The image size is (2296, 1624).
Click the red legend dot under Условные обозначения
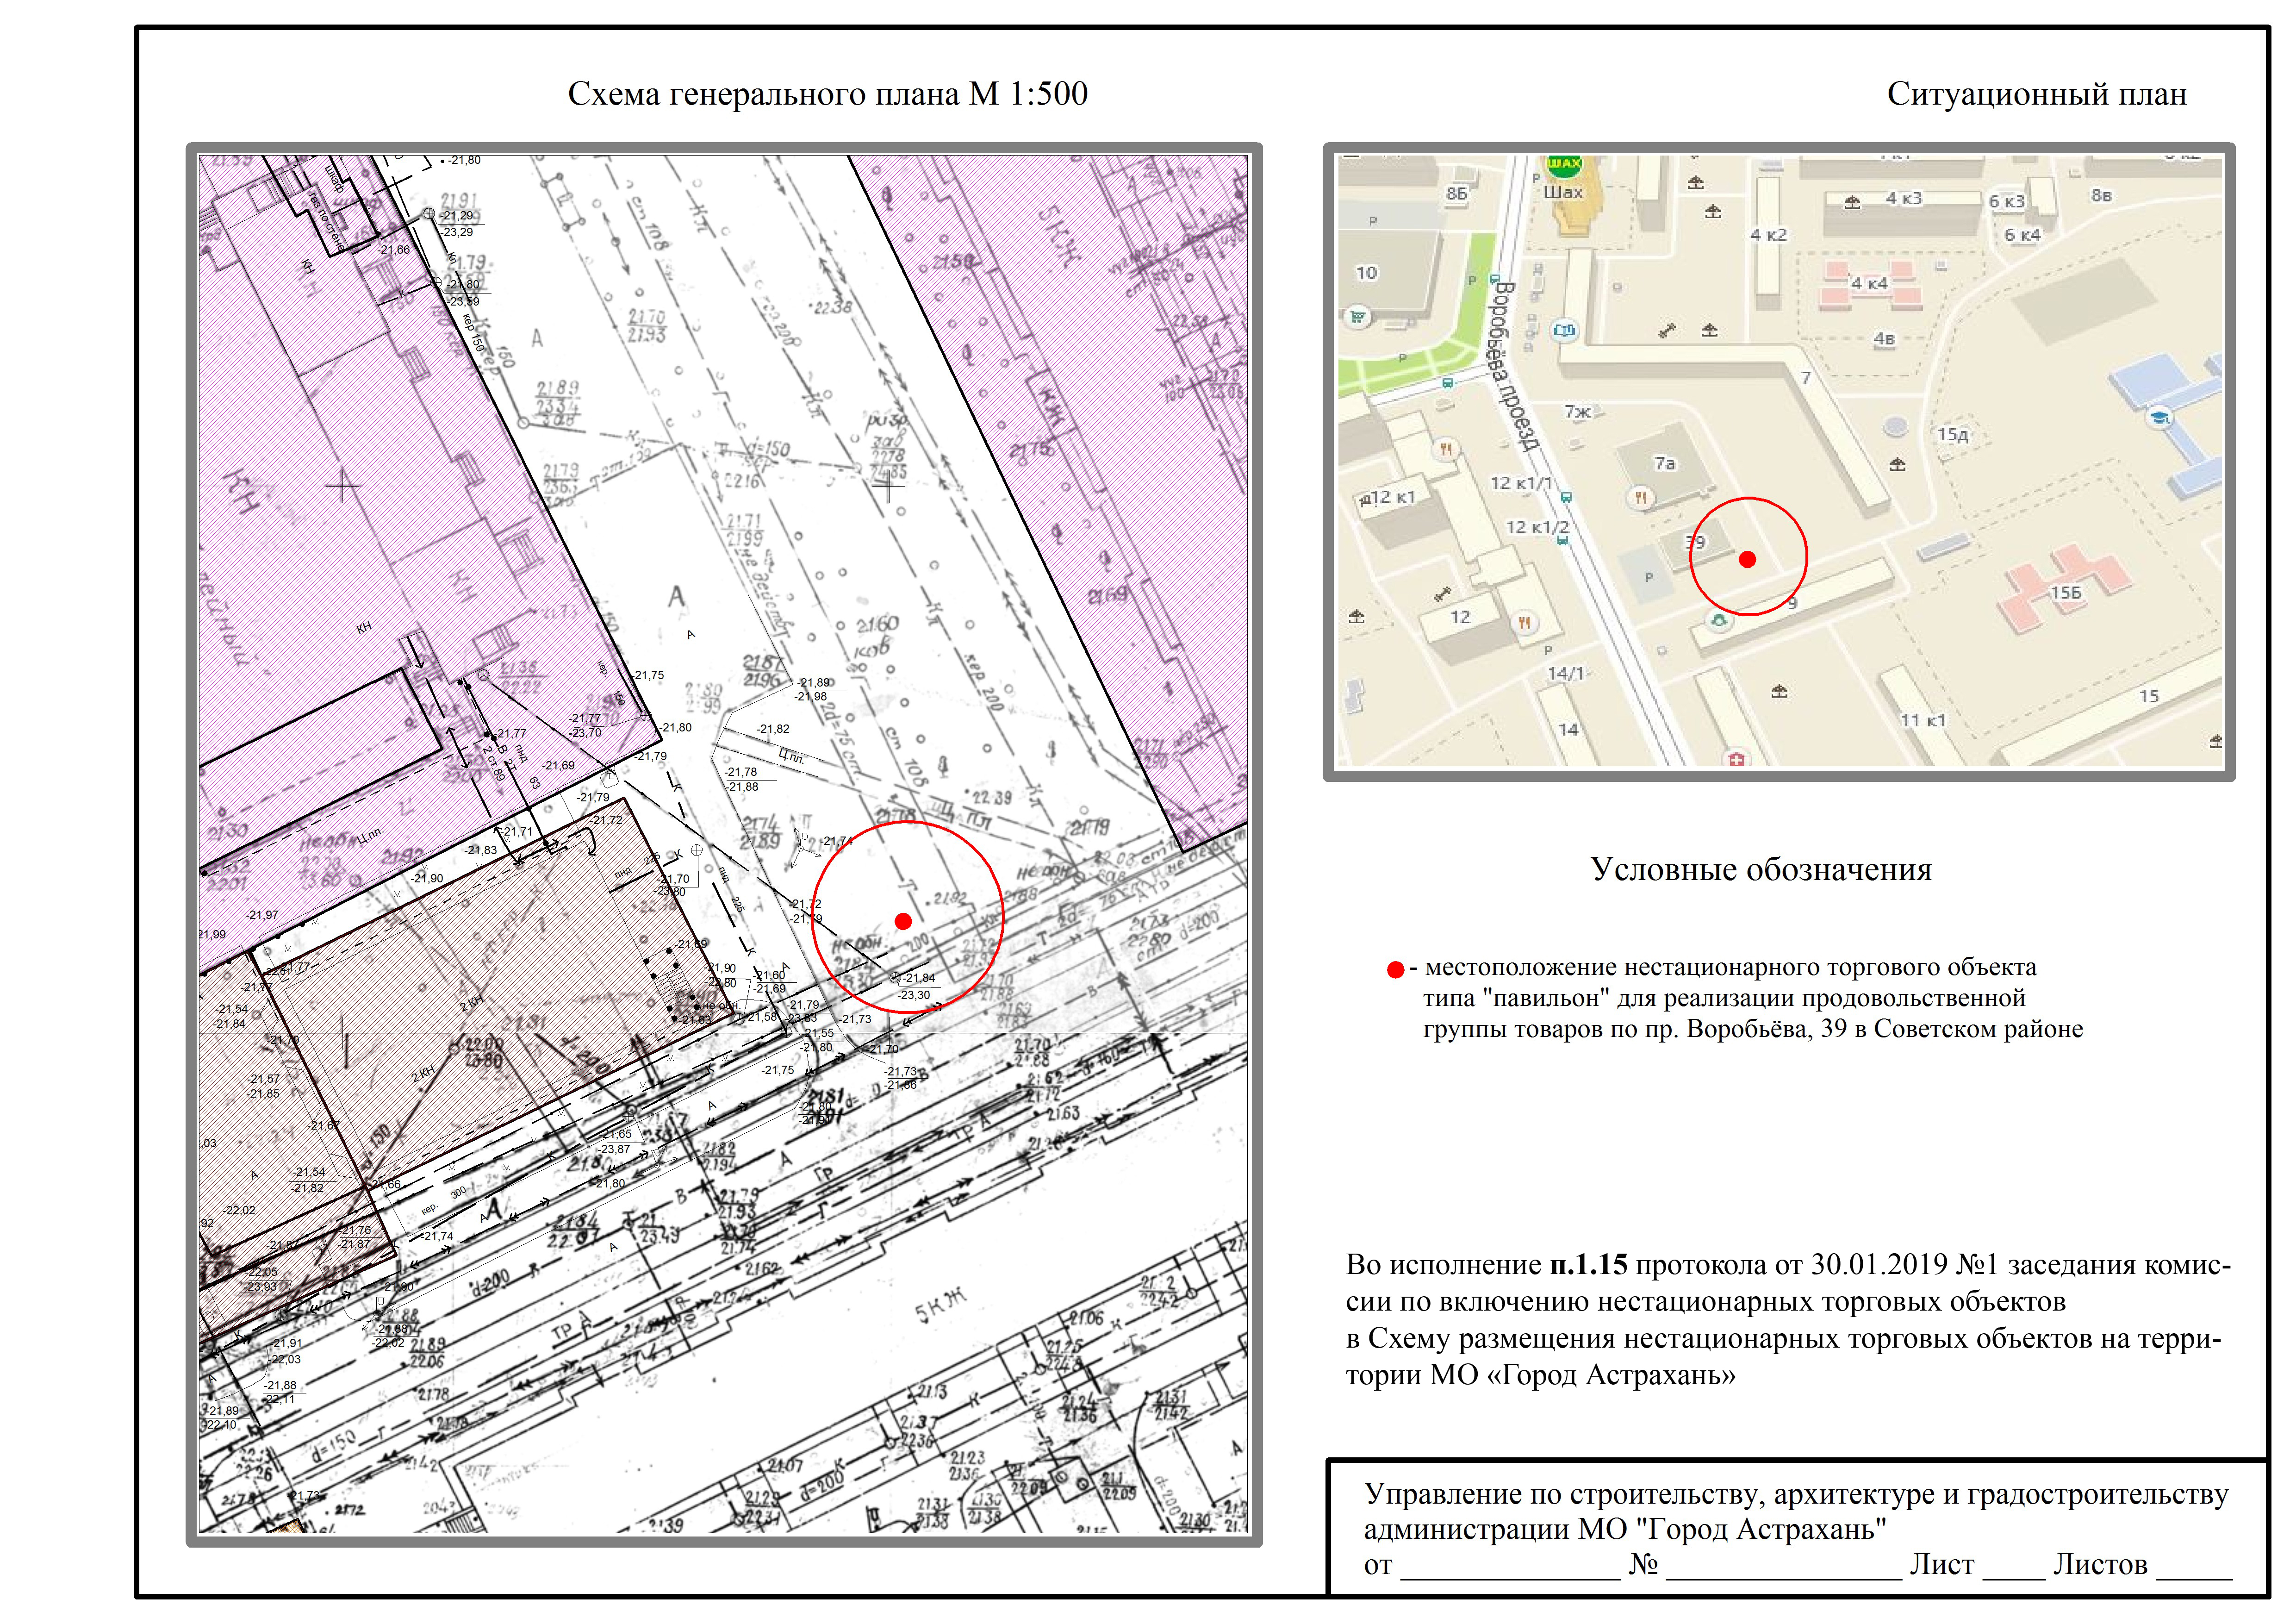click(x=1395, y=970)
